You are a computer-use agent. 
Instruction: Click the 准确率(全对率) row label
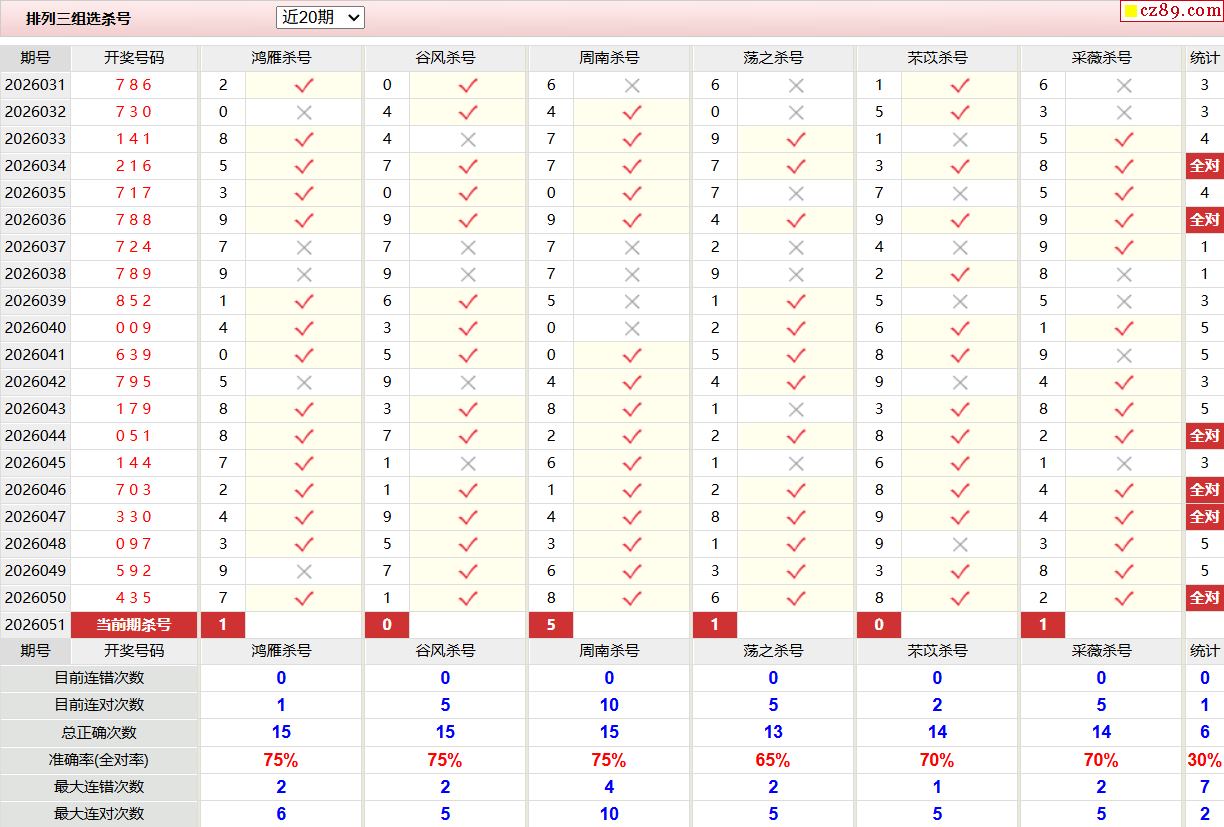coord(99,760)
